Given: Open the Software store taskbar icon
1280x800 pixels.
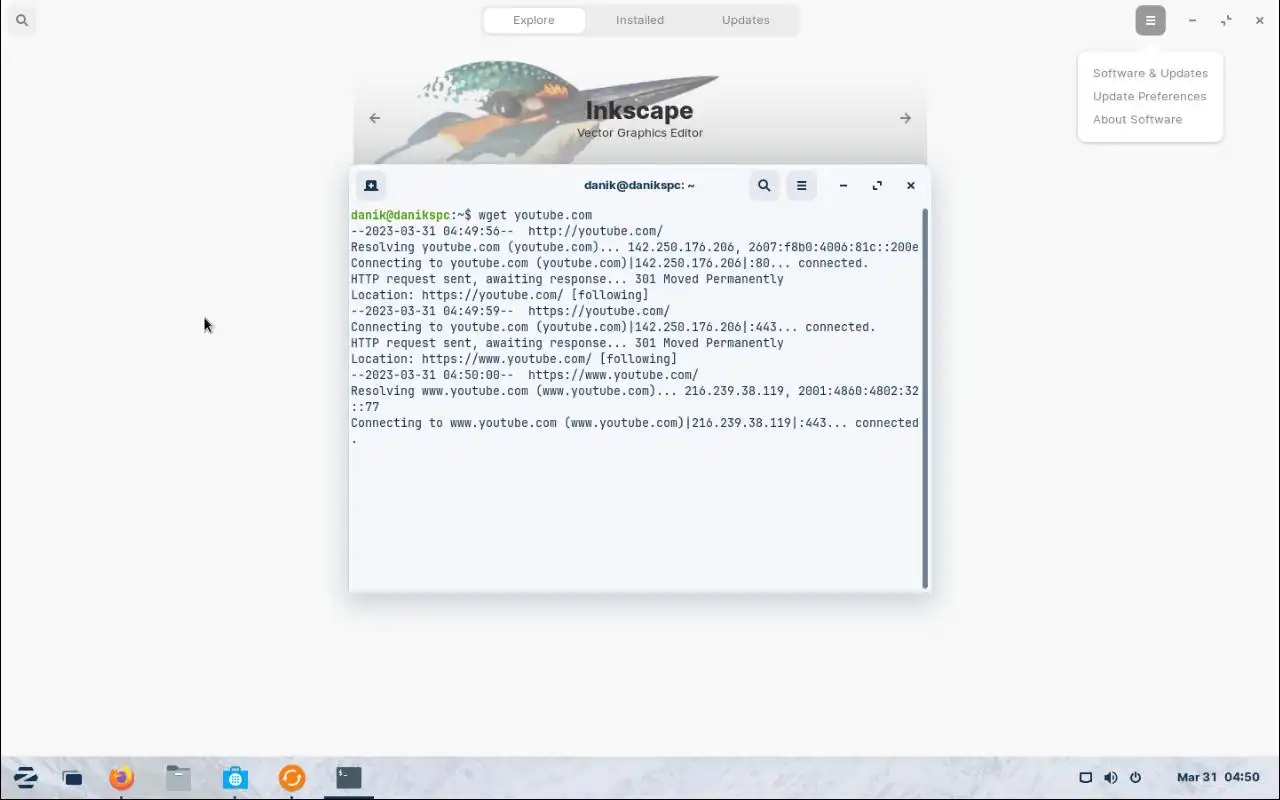Looking at the screenshot, I should click(x=235, y=777).
